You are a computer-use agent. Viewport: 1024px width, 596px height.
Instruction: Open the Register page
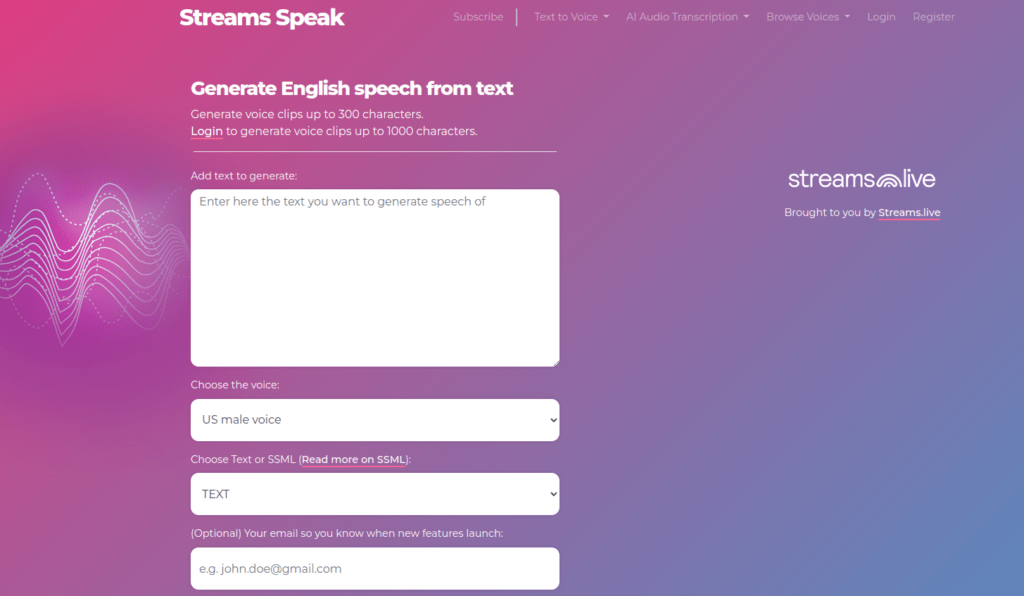933,17
